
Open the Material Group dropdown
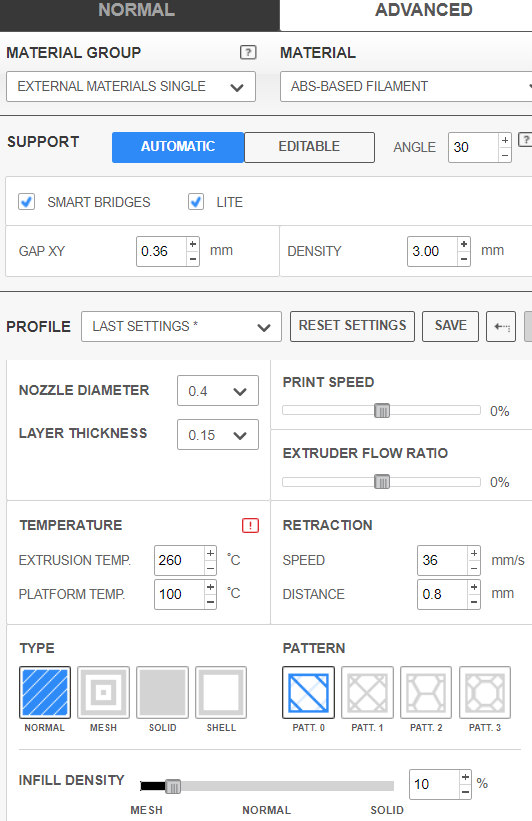[131, 86]
